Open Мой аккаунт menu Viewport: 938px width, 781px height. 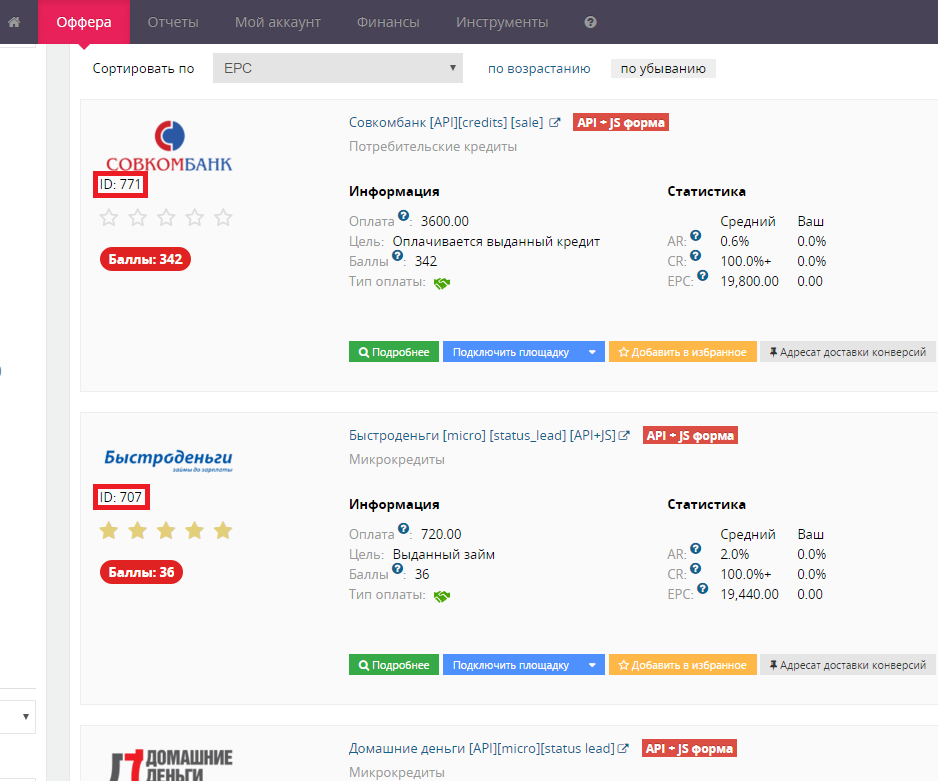pyautogui.click(x=278, y=22)
